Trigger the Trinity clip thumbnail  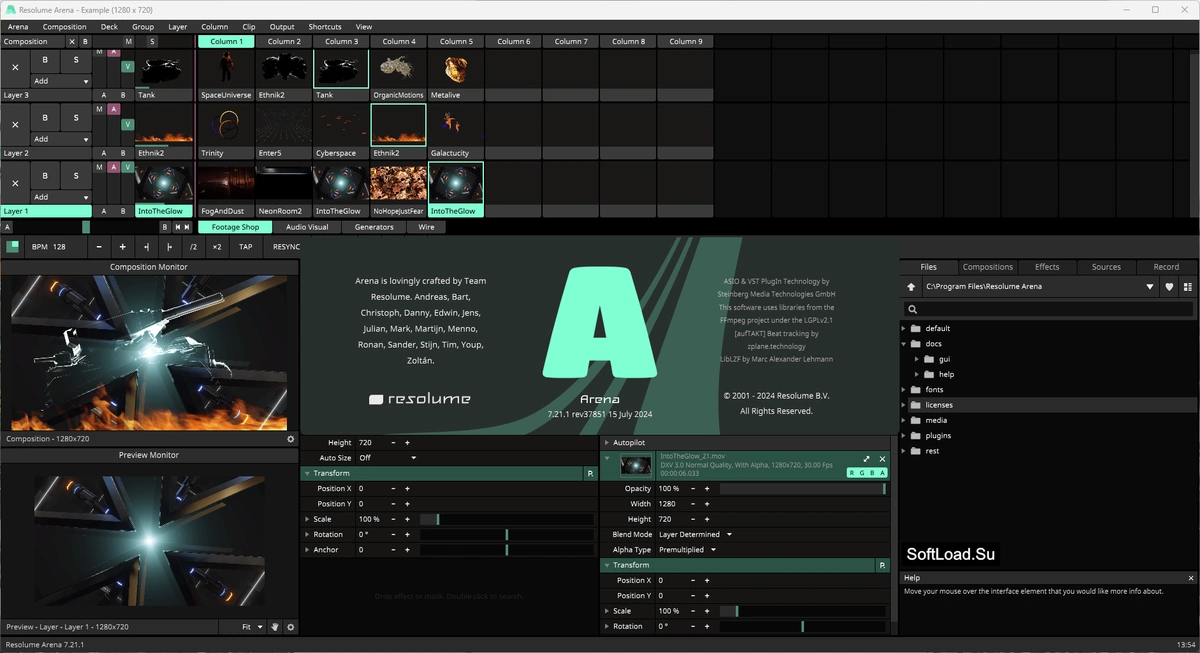(225, 126)
